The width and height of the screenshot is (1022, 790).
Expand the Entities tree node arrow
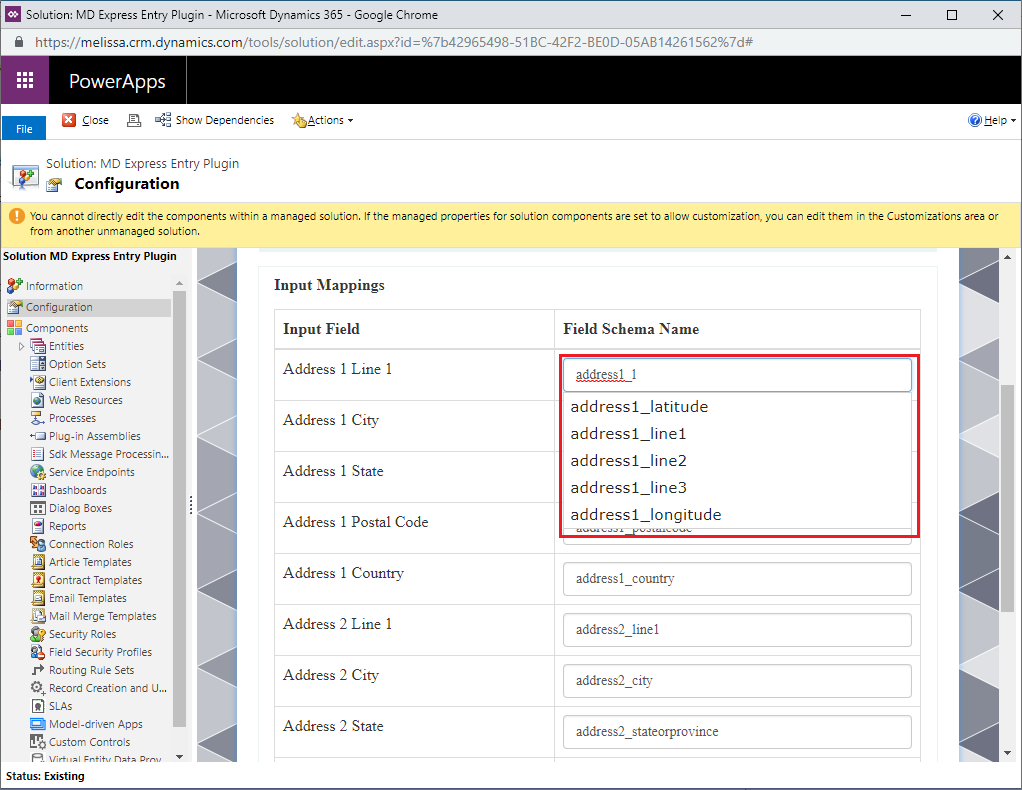(x=21, y=346)
